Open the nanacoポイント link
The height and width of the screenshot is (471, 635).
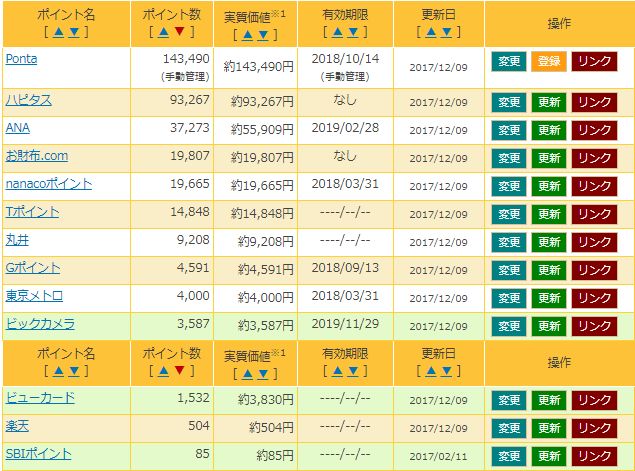tap(49, 184)
